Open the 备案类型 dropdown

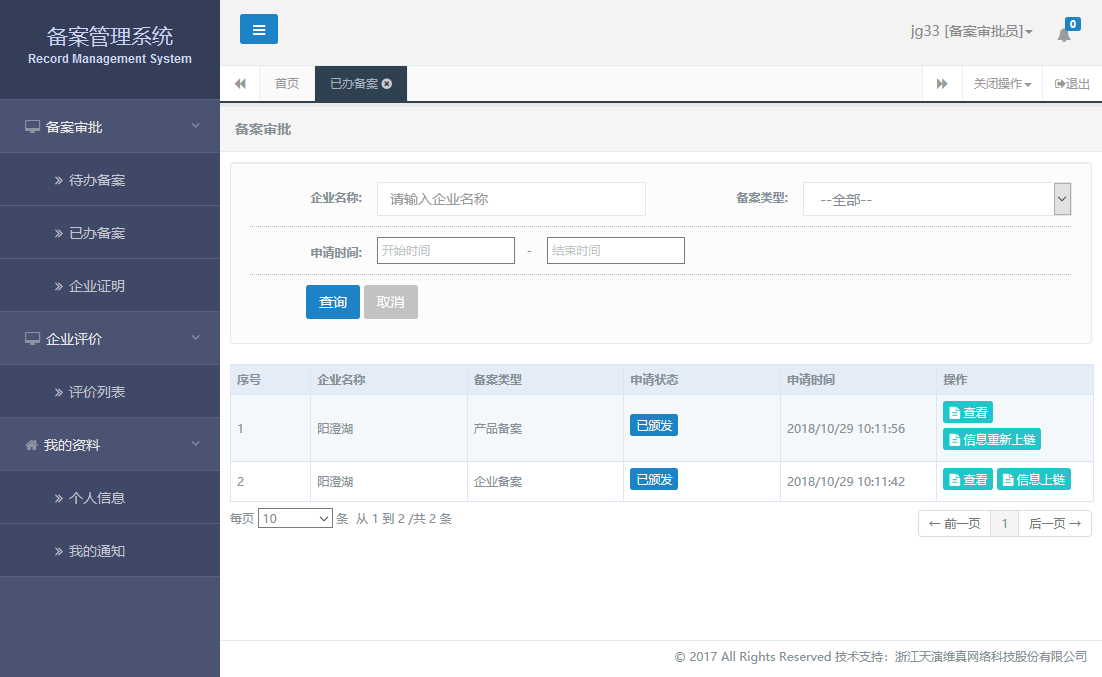tap(937, 199)
